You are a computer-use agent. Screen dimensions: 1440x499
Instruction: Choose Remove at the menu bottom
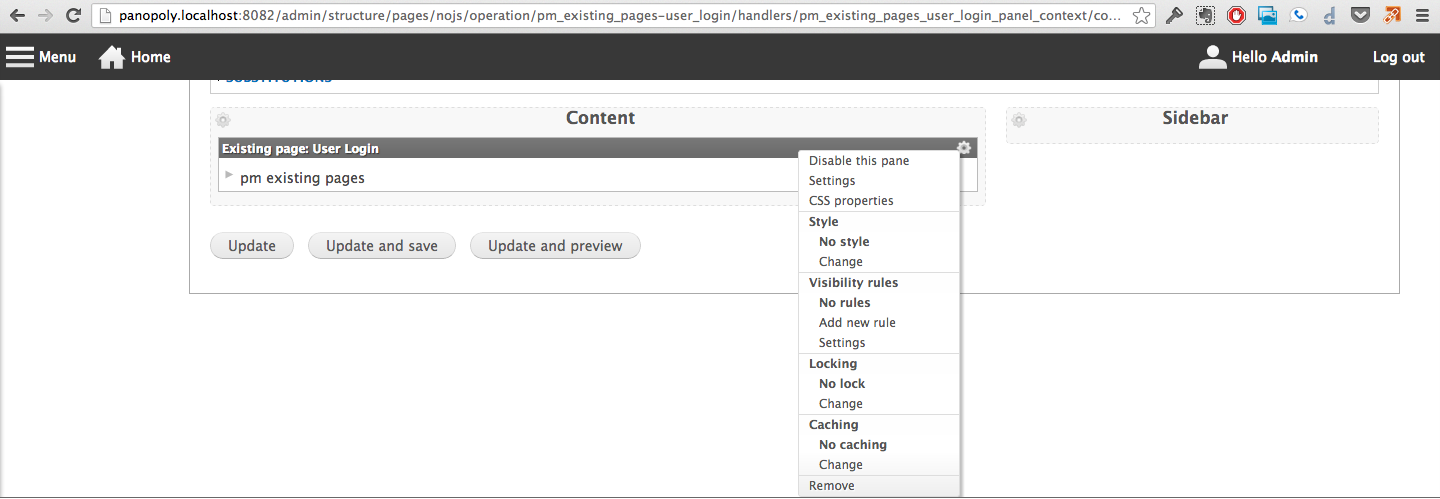point(832,486)
